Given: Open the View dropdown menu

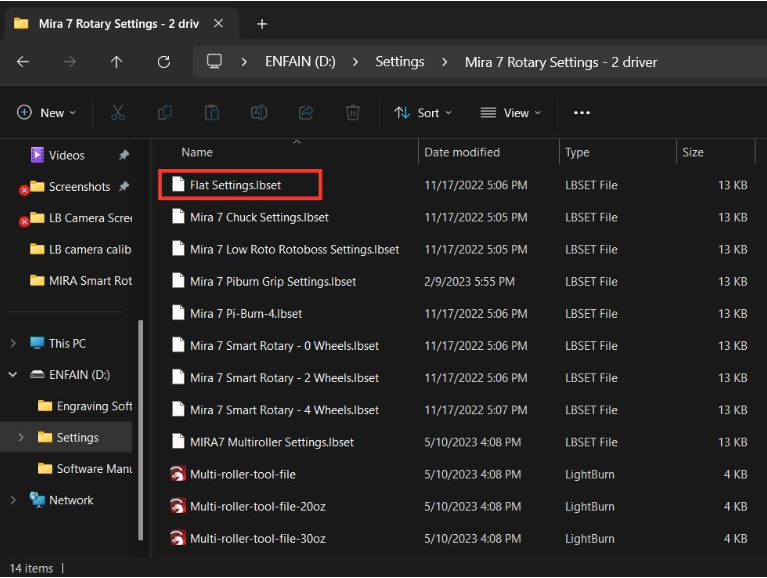Looking at the screenshot, I should [511, 113].
